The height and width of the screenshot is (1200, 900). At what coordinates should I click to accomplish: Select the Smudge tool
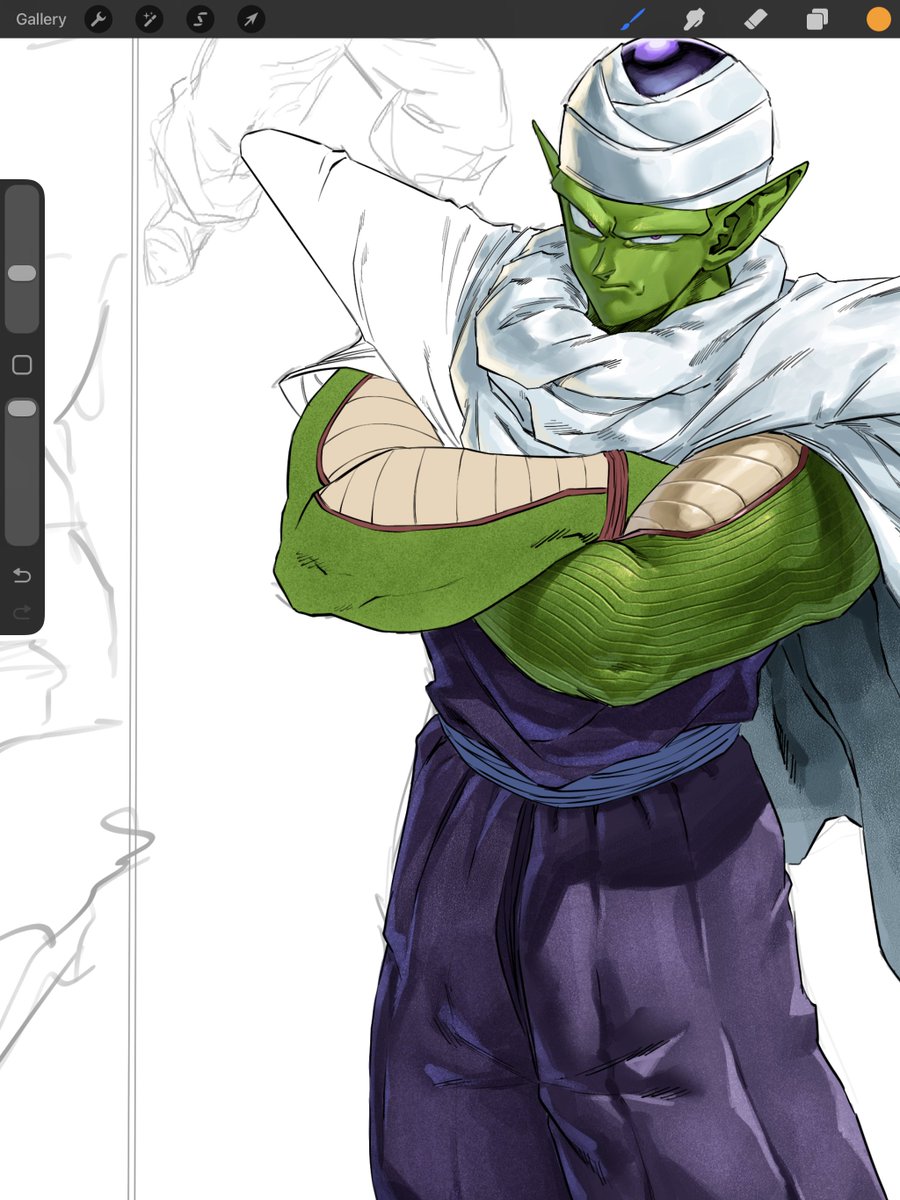(695, 19)
